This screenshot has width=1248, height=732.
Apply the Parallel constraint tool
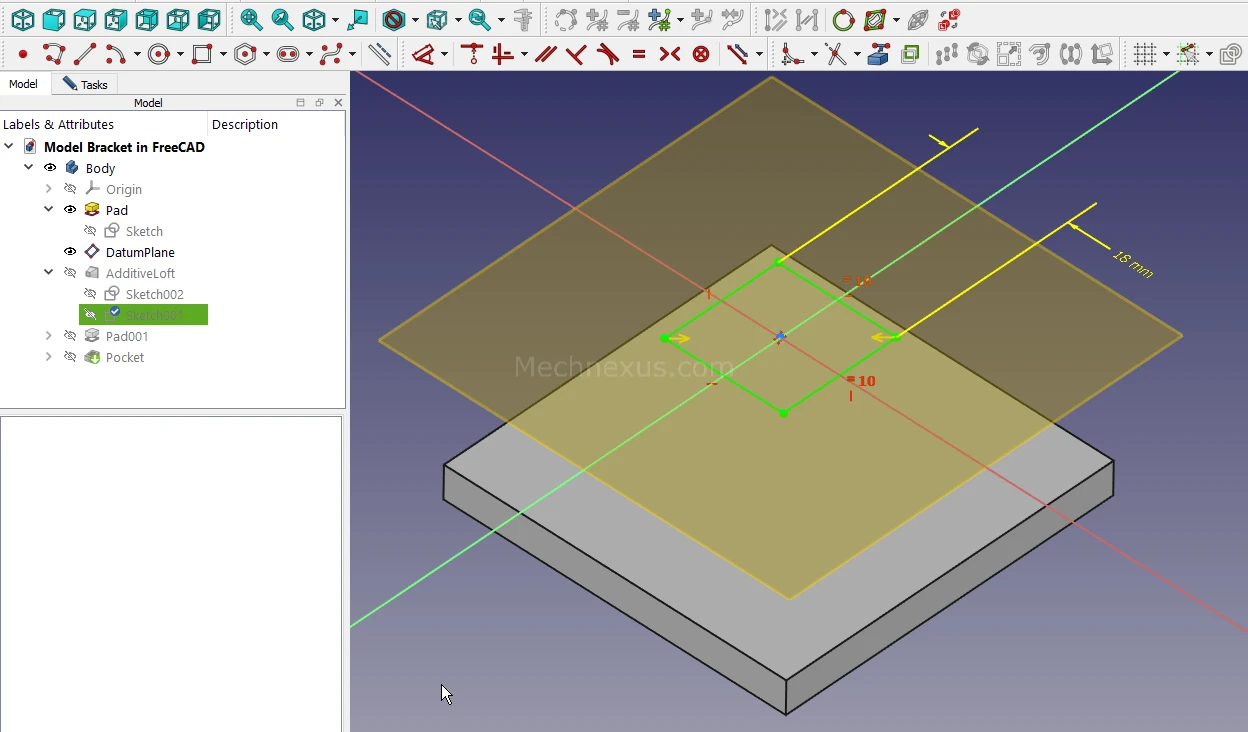pos(545,54)
